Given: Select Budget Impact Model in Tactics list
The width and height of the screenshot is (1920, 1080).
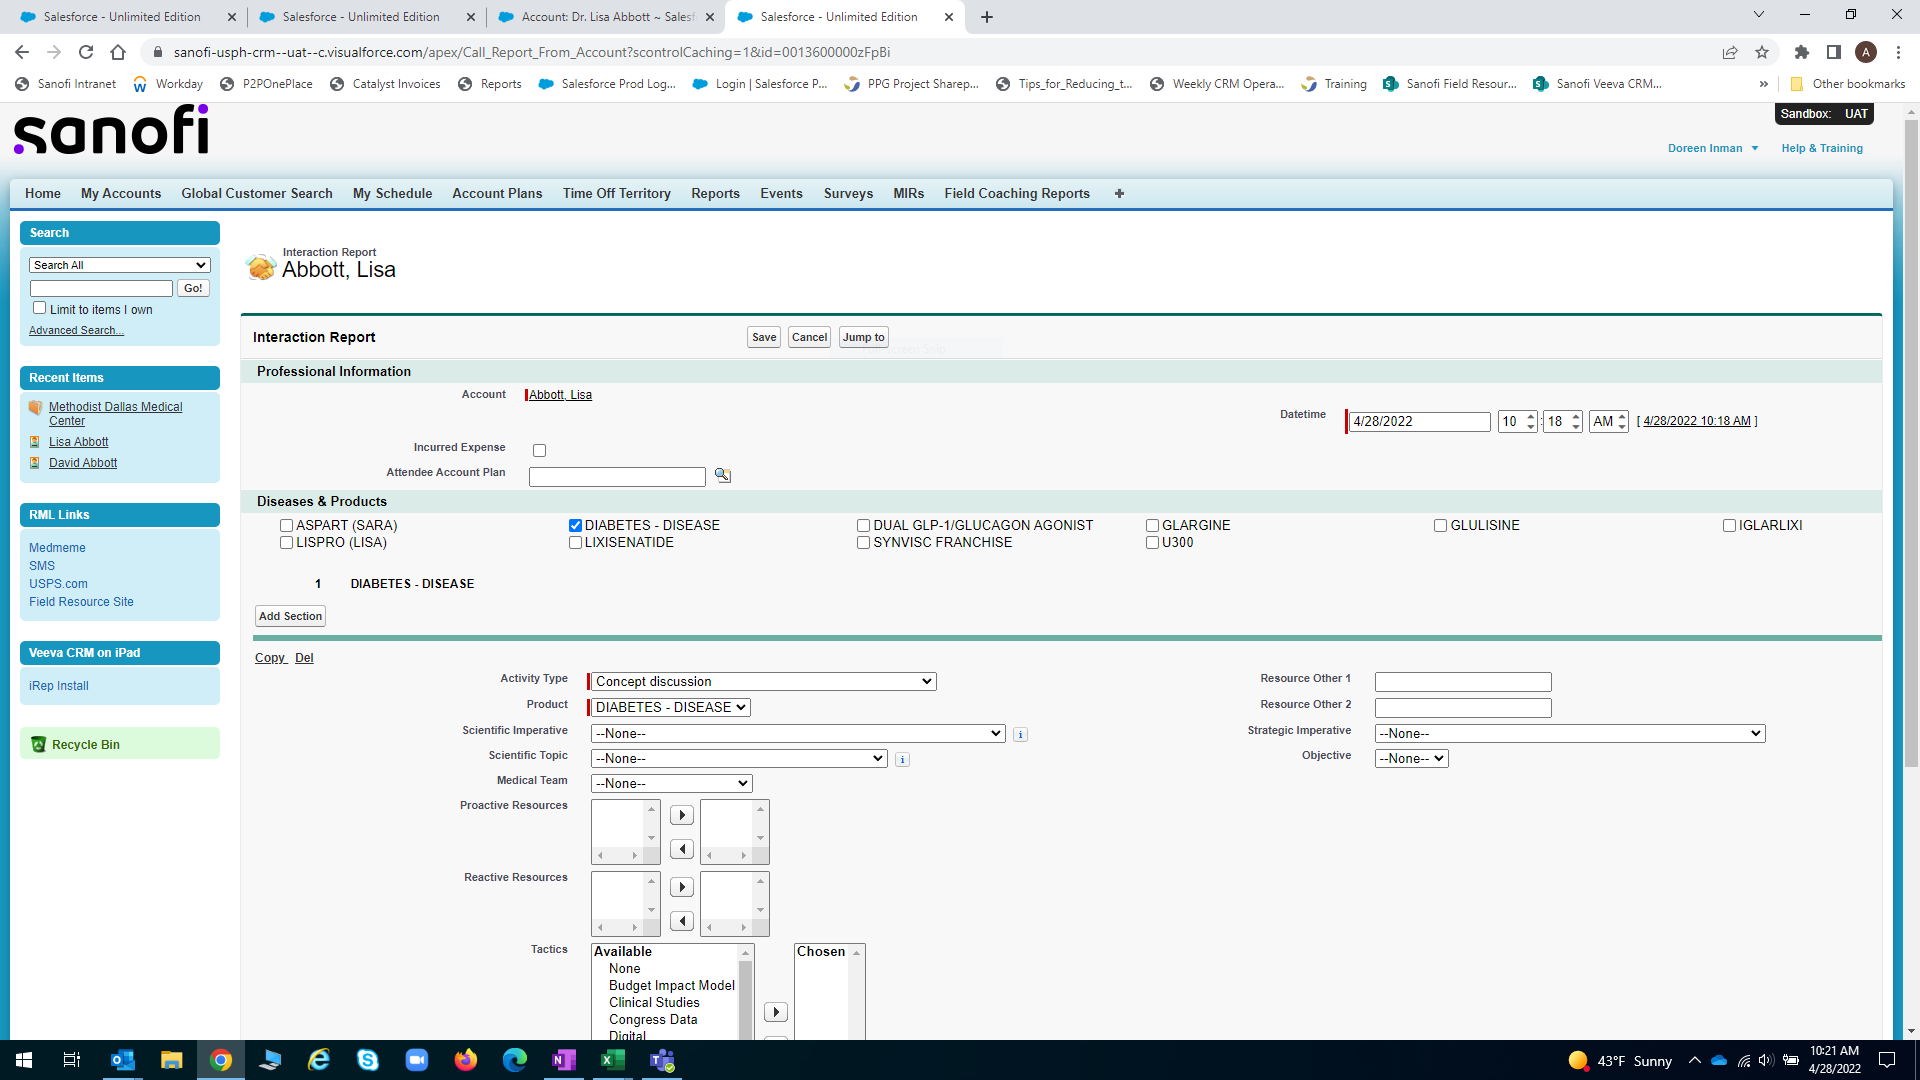Looking at the screenshot, I should coord(671,986).
